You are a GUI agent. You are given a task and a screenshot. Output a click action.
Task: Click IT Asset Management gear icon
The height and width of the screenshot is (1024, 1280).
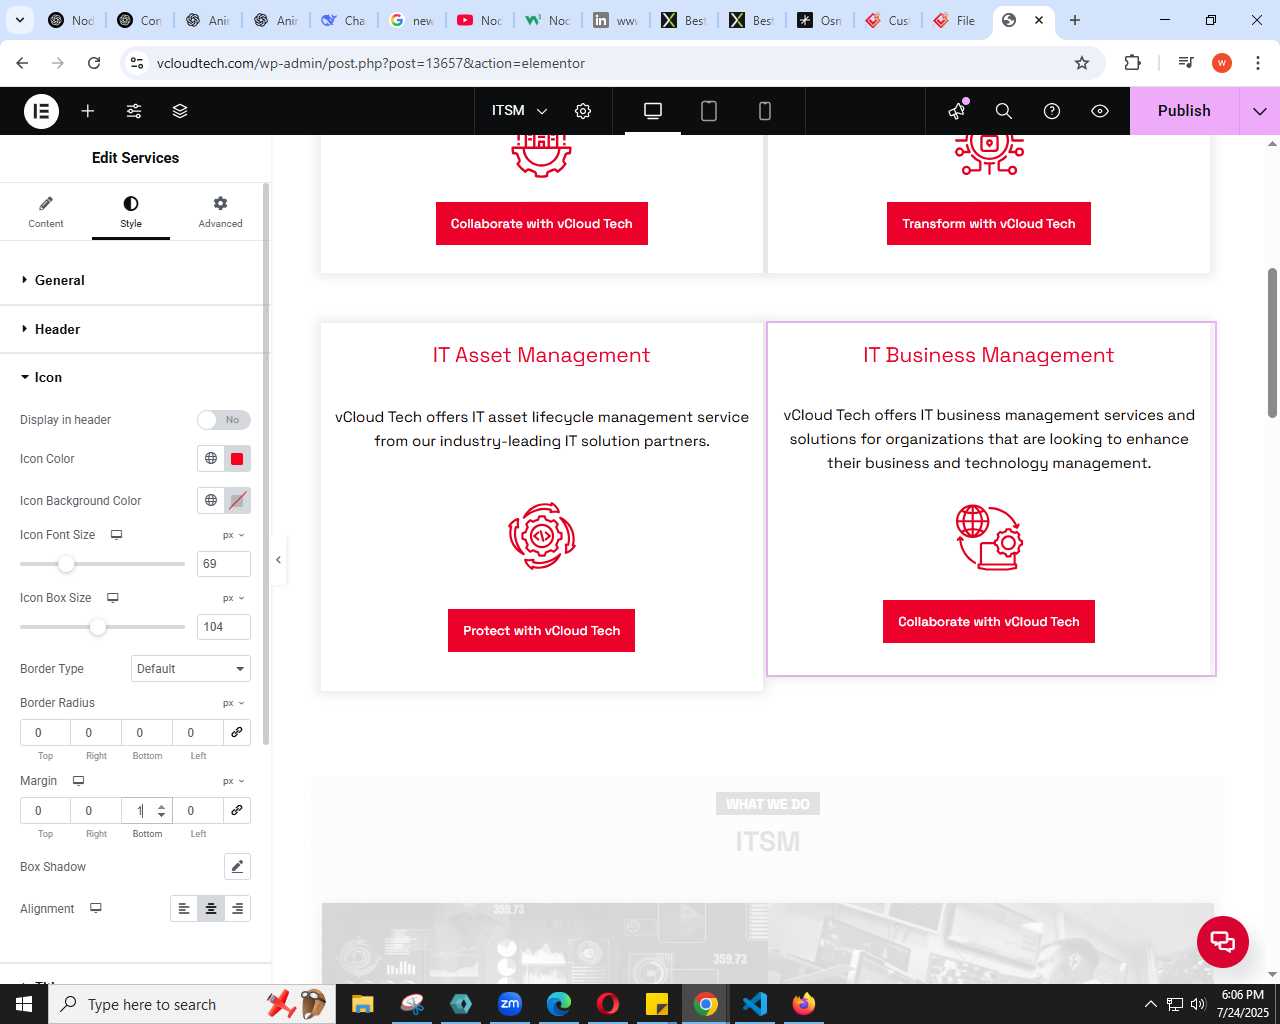pos(542,537)
